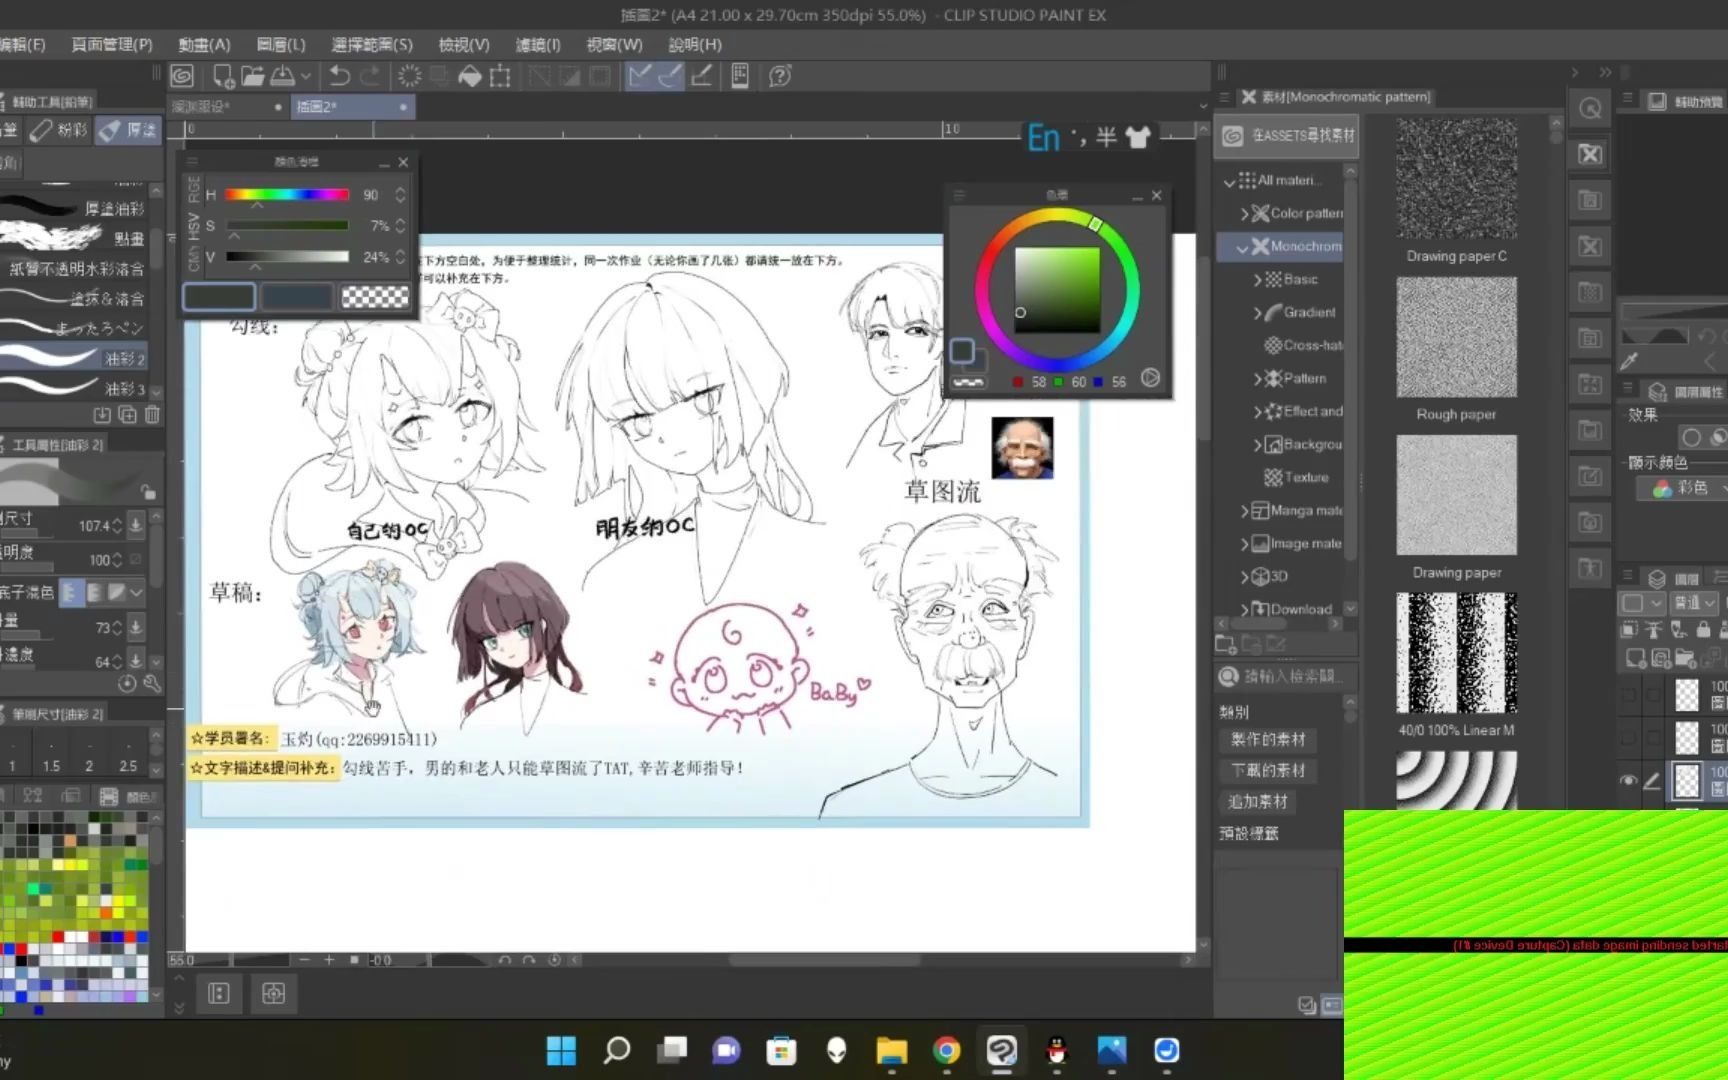Screen dimensions: 1728x1080
Task: Expand the 3D material folder
Action: coord(1245,577)
